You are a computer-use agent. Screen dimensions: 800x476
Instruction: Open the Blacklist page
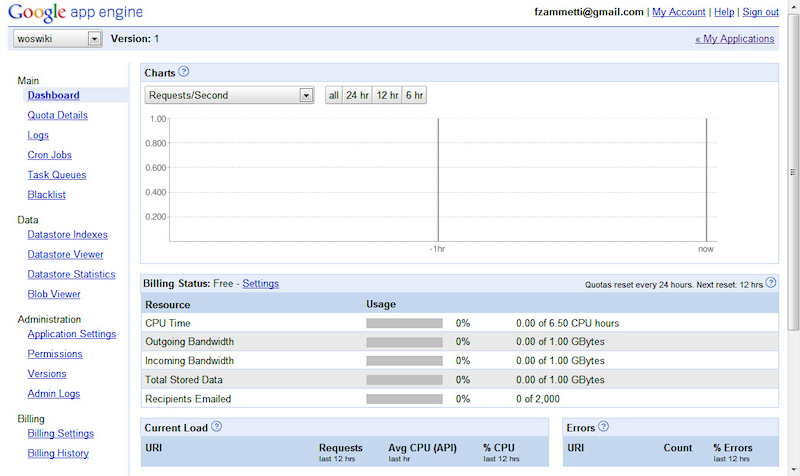coord(46,195)
